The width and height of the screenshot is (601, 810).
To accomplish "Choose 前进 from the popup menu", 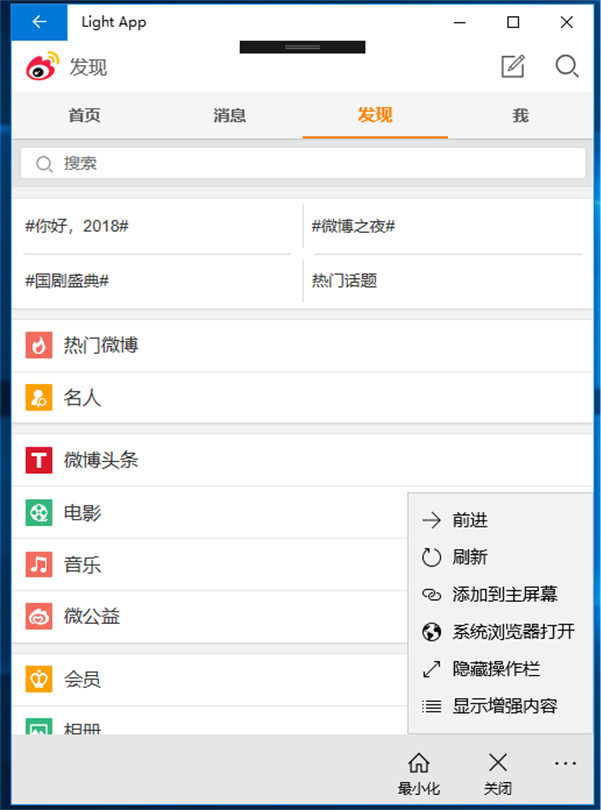I will pyautogui.click(x=470, y=520).
